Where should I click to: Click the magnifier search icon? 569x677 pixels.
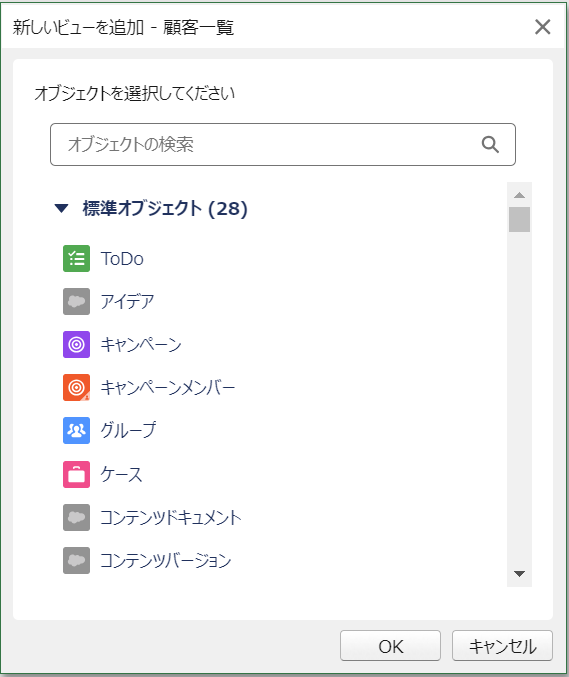pyautogui.click(x=490, y=145)
